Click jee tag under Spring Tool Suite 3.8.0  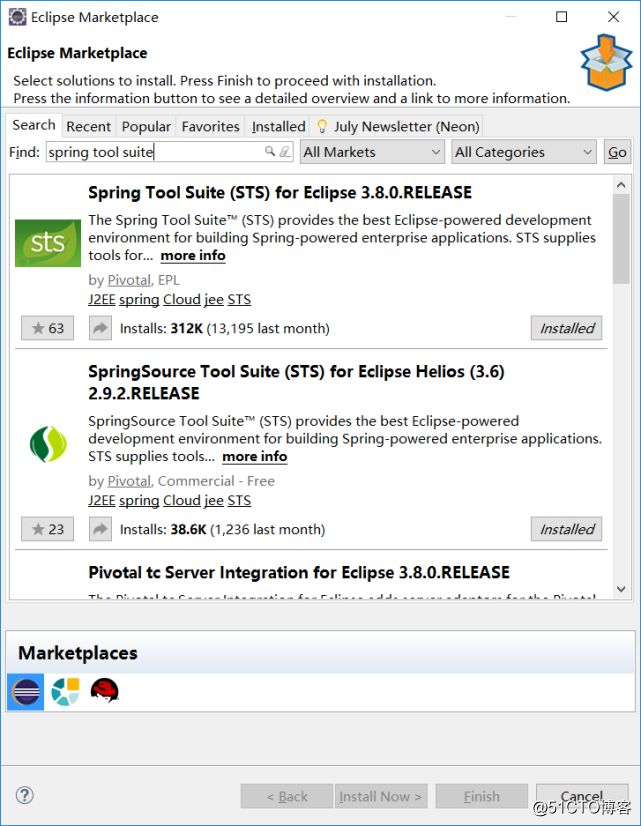[214, 300]
